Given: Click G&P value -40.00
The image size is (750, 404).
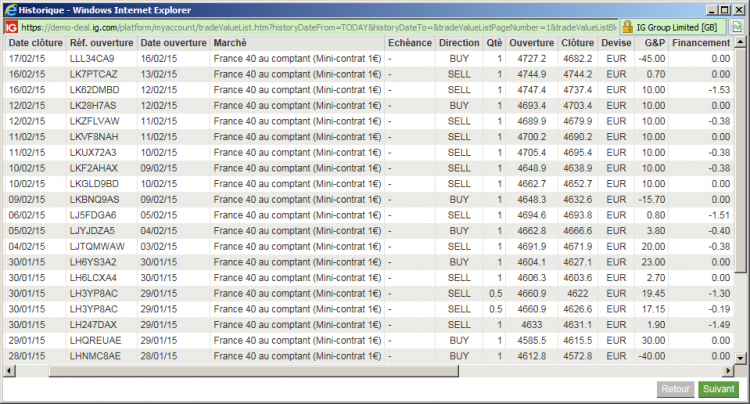Looking at the screenshot, I should [651, 356].
